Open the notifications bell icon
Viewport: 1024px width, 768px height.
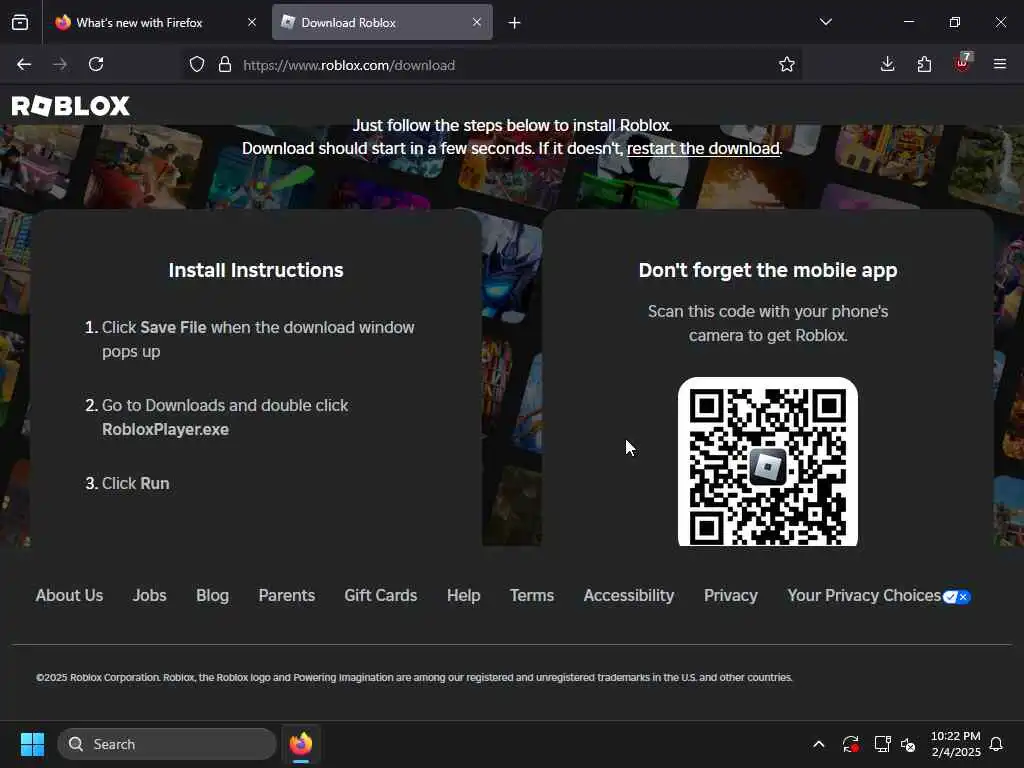point(996,744)
